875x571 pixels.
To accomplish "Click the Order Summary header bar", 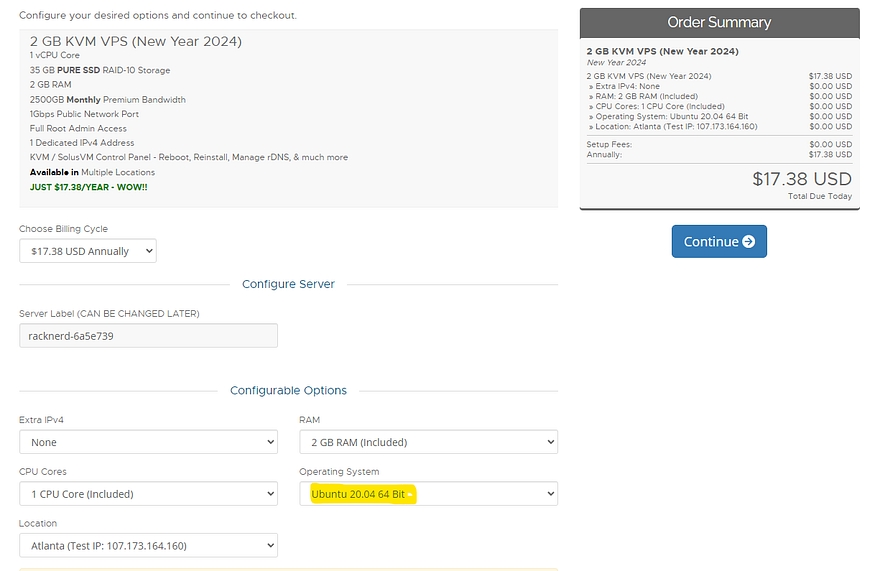I will tap(719, 22).
